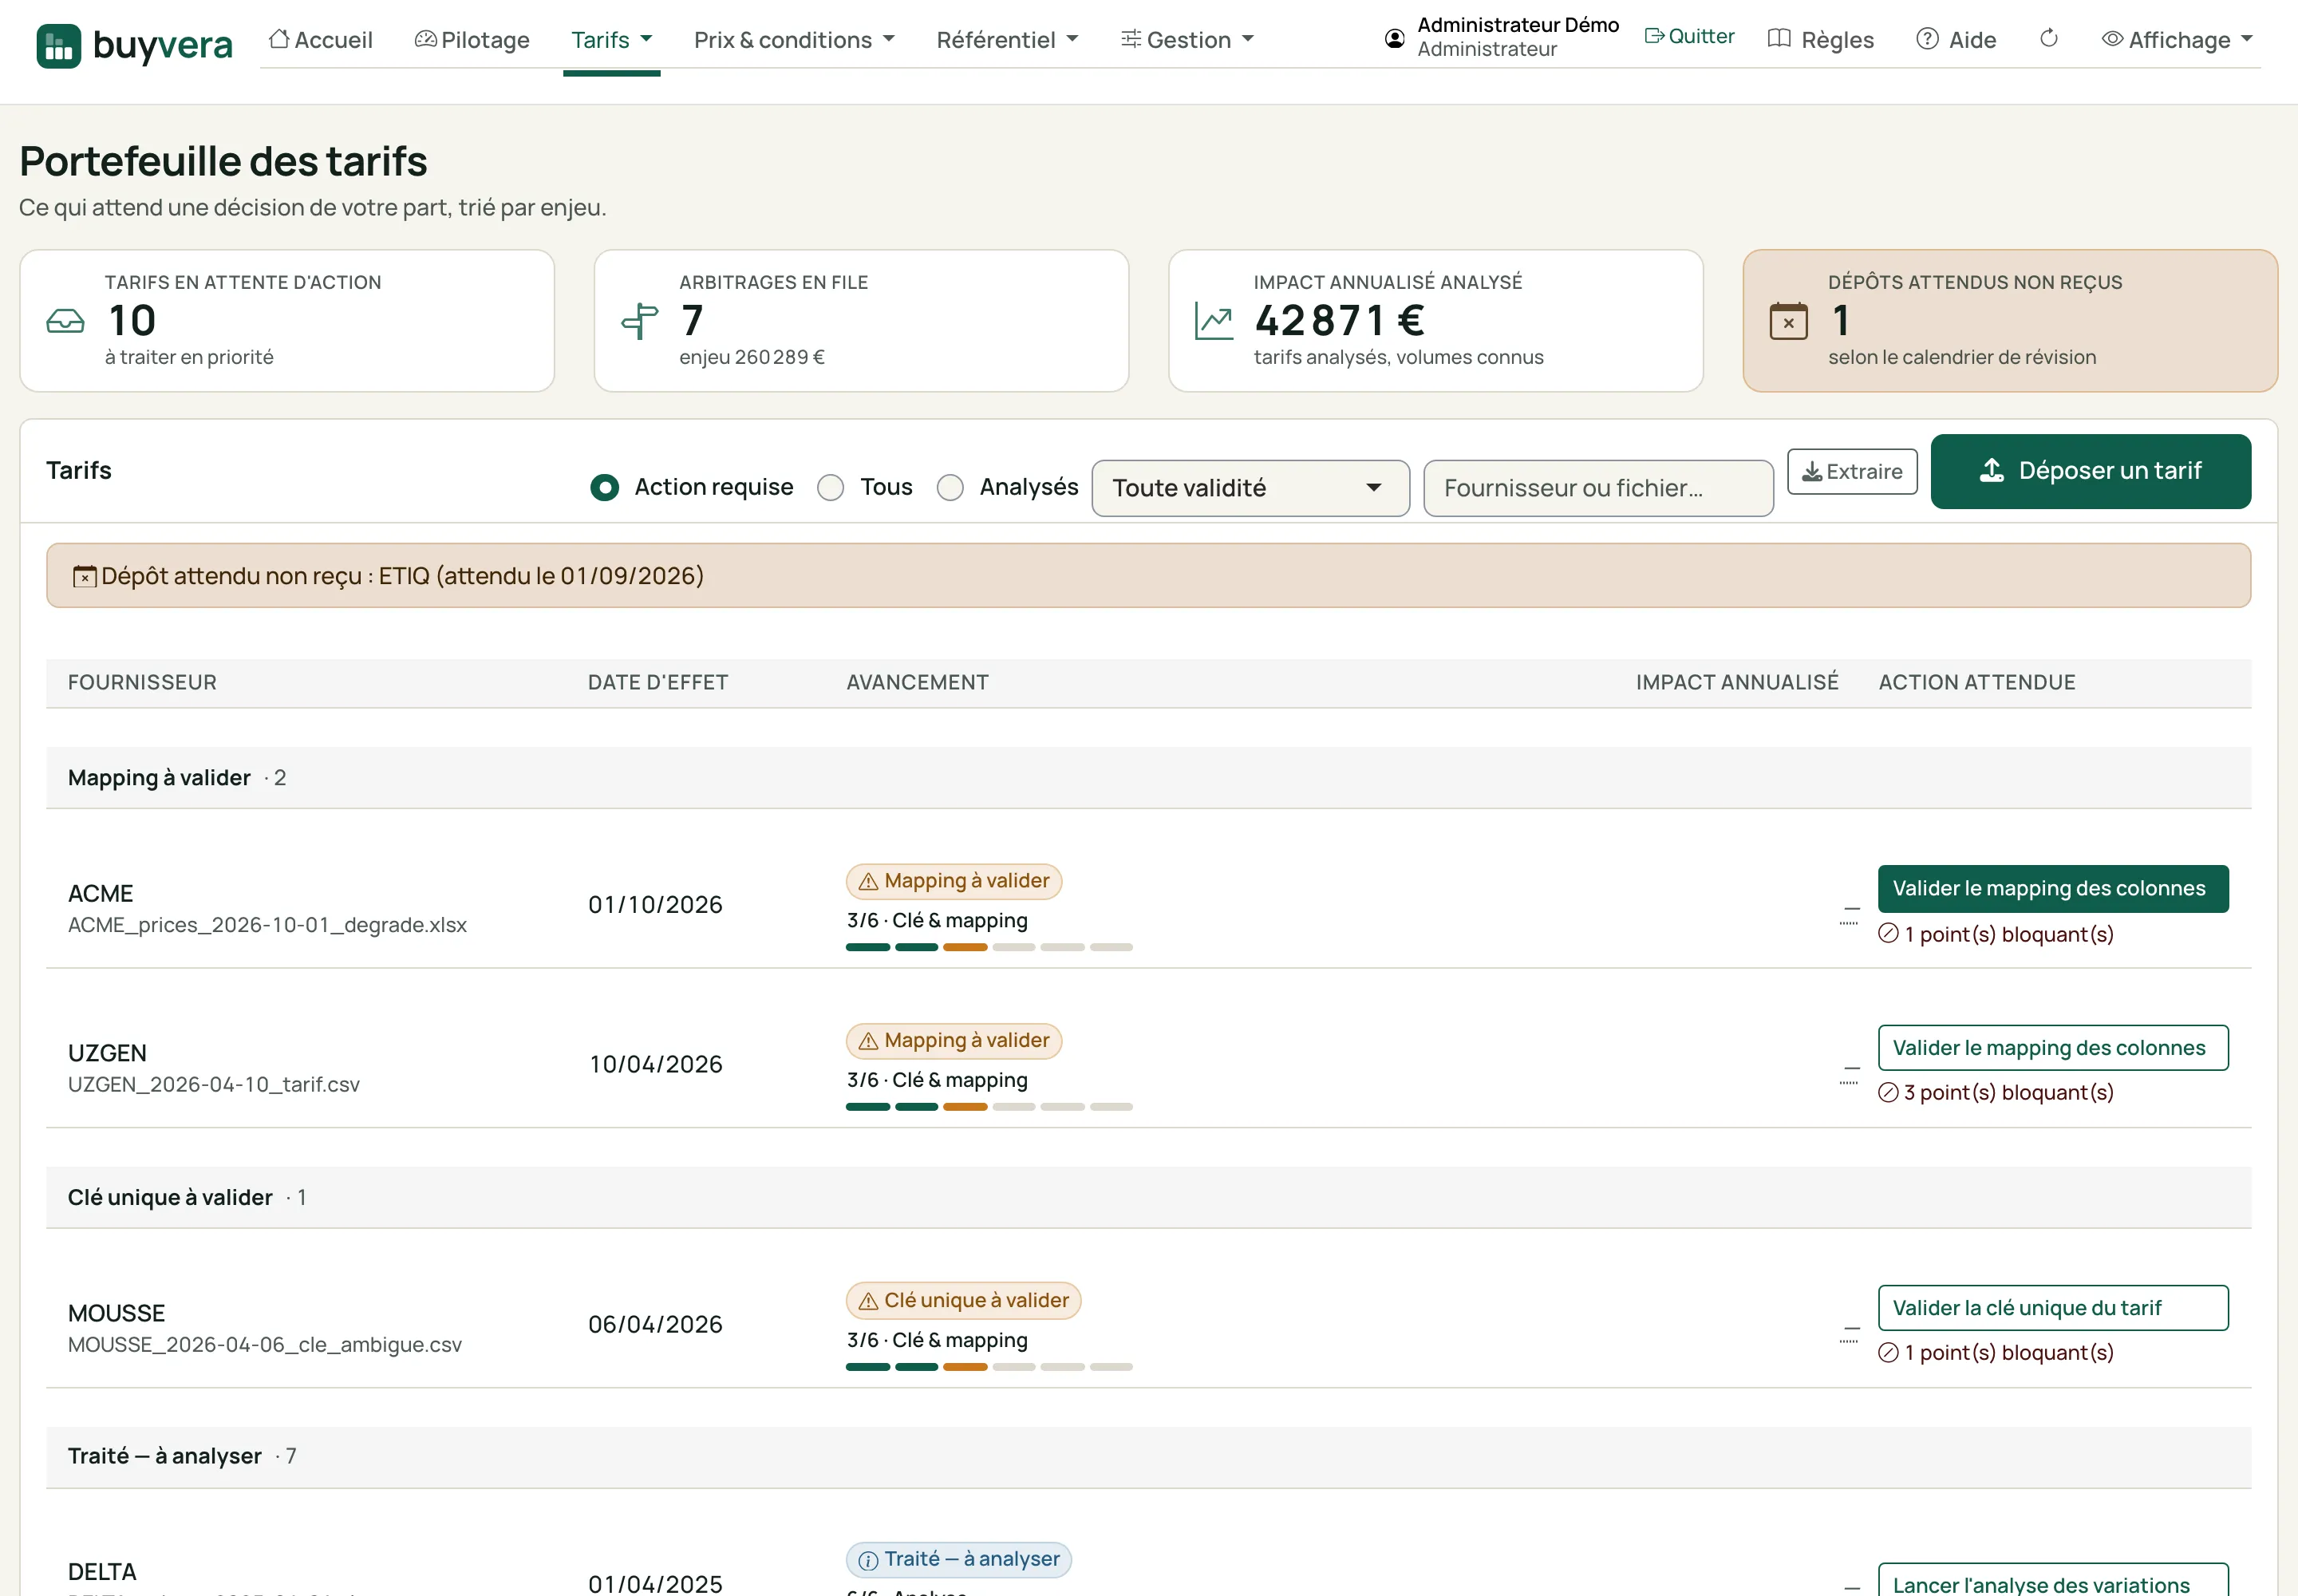Click the signpost icon on arbitrages card
This screenshot has height=1596, width=2298.
click(x=640, y=321)
